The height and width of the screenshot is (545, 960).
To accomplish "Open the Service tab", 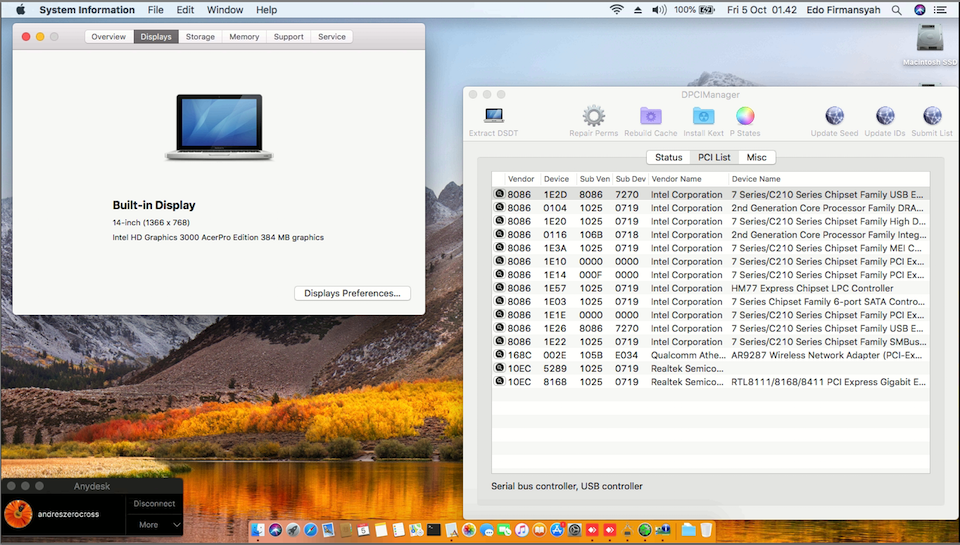I will point(332,37).
